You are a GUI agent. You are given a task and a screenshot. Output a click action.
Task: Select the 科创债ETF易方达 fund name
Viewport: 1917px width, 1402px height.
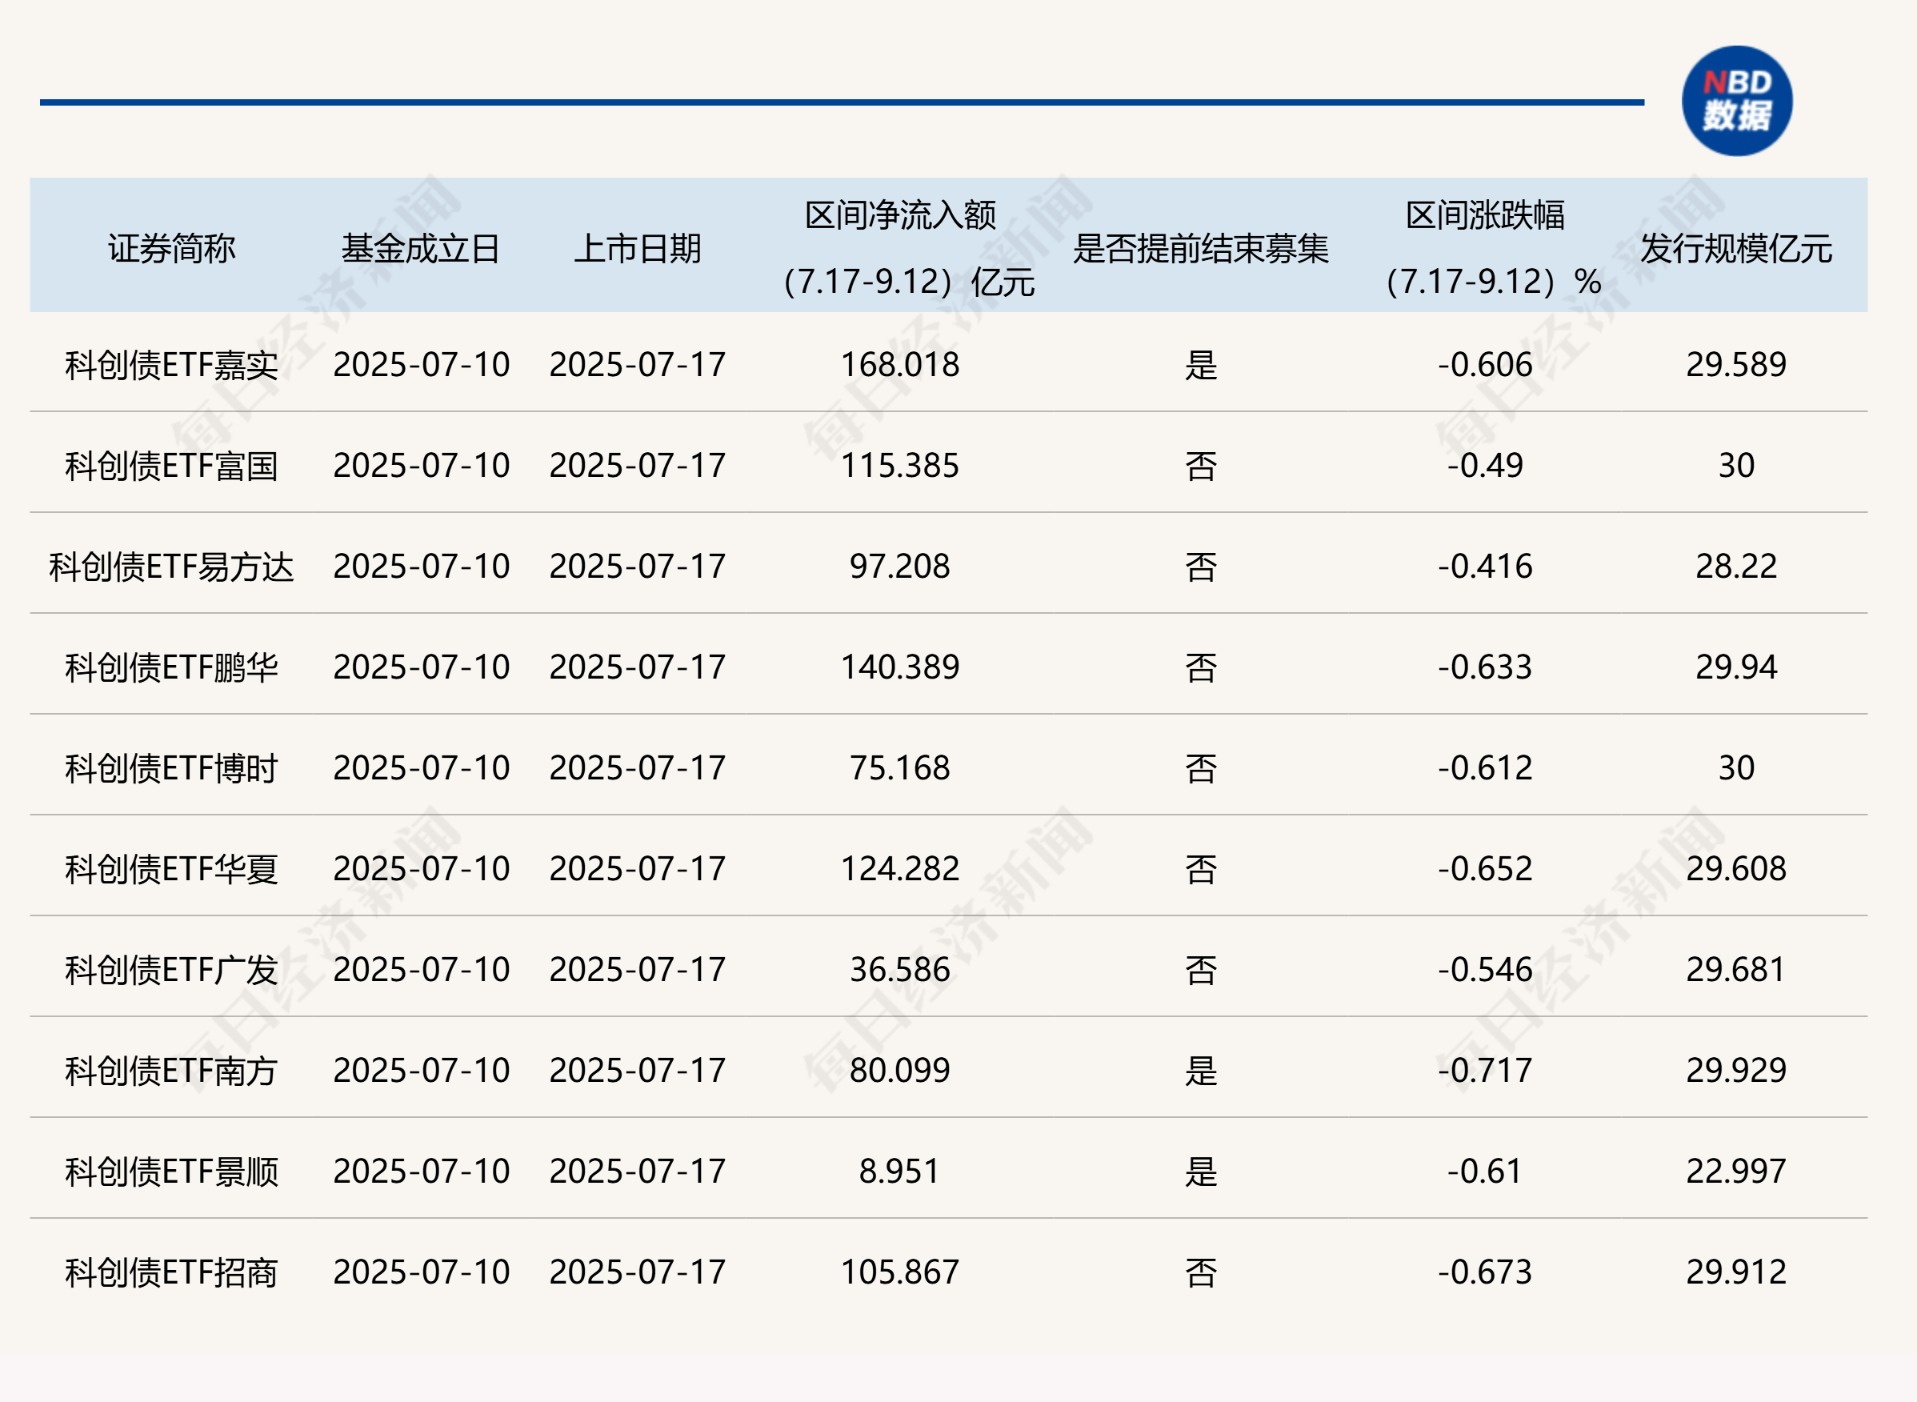point(171,567)
